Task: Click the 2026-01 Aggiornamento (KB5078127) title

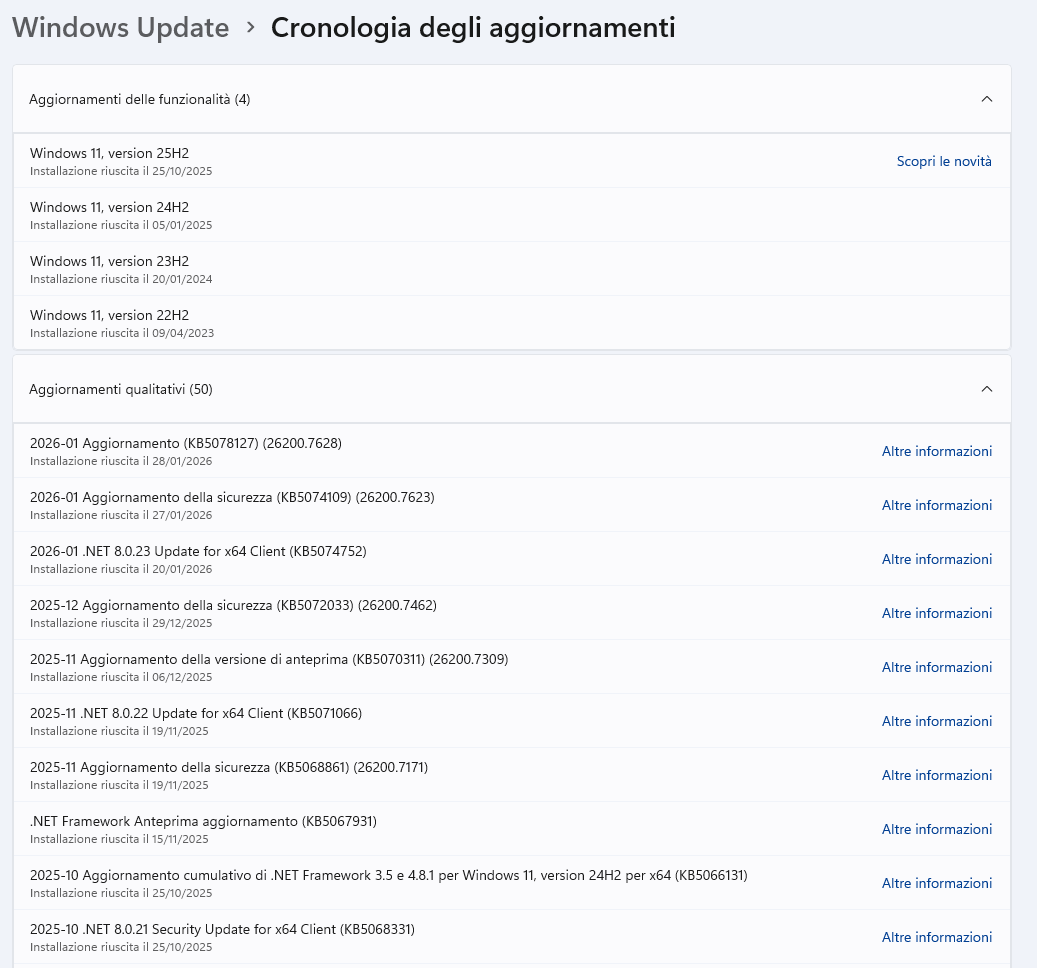Action: click(x=186, y=443)
